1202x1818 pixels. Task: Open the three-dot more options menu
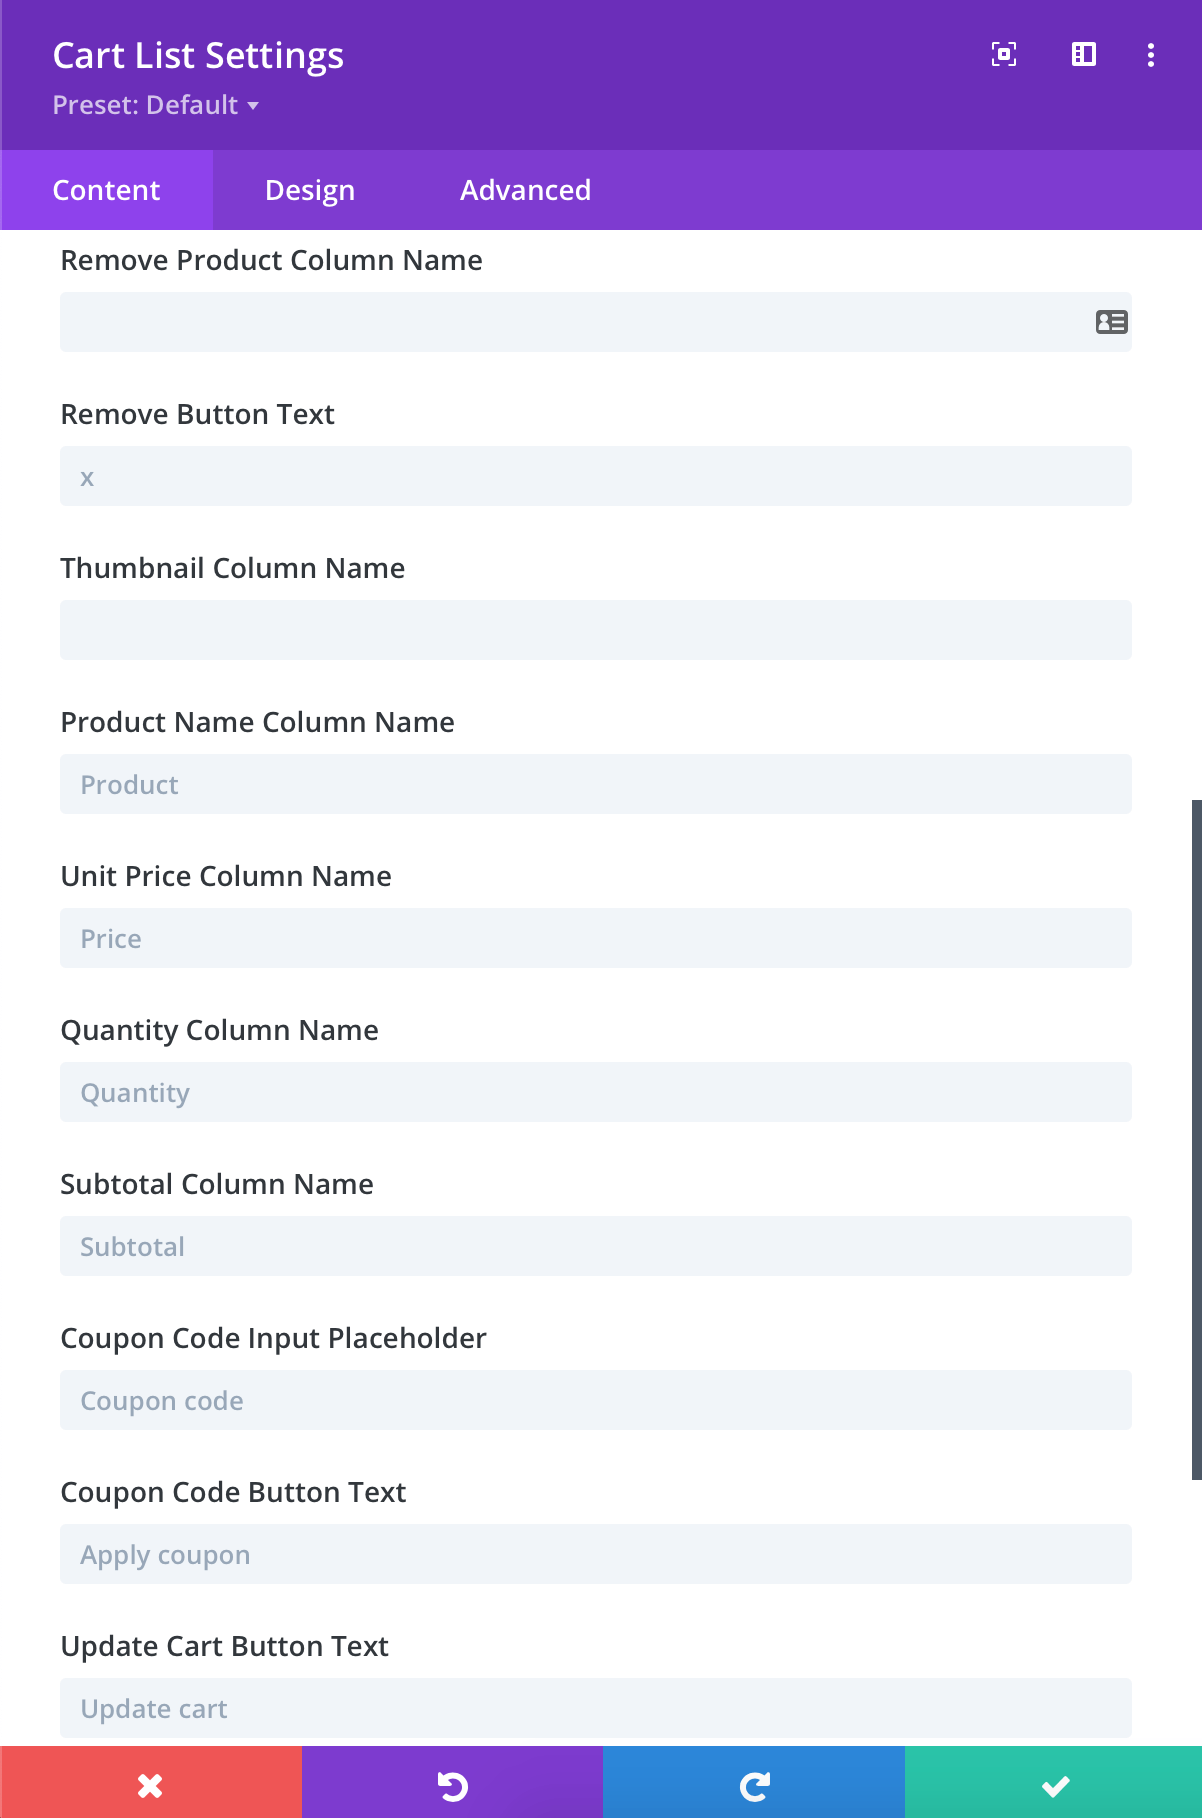click(x=1151, y=55)
